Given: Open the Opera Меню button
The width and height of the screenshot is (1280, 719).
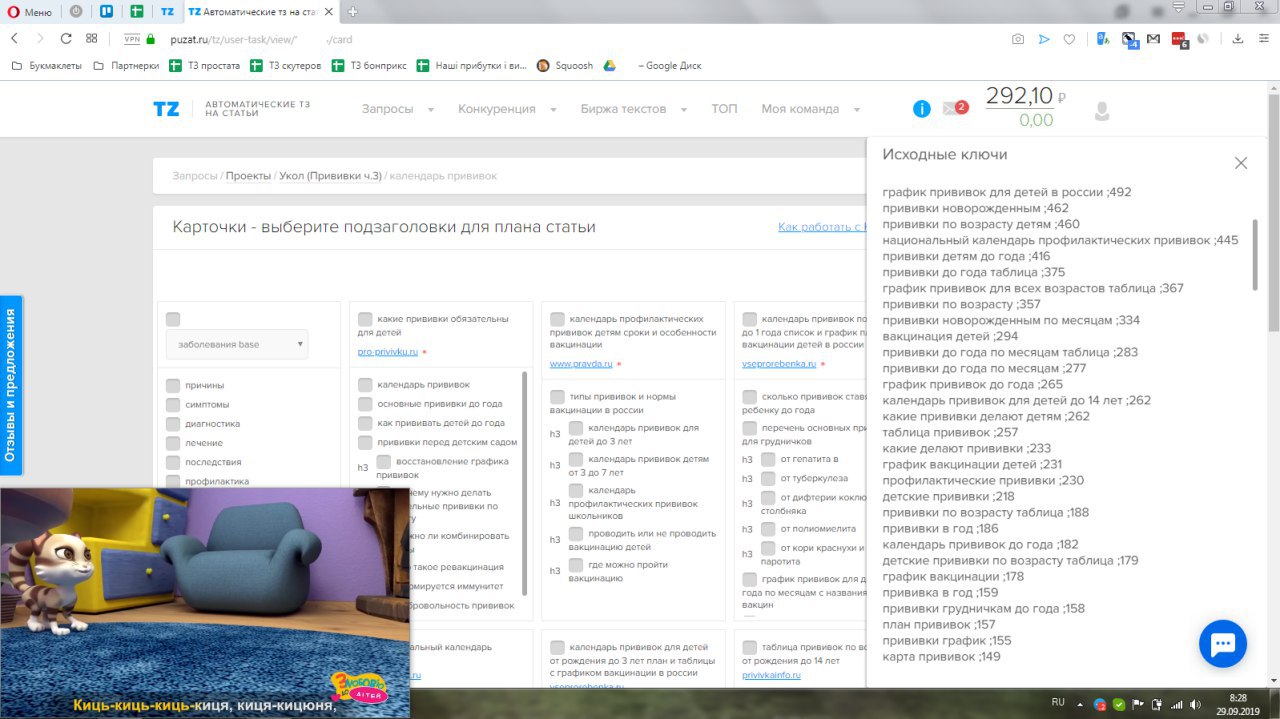Looking at the screenshot, I should click(x=30, y=12).
